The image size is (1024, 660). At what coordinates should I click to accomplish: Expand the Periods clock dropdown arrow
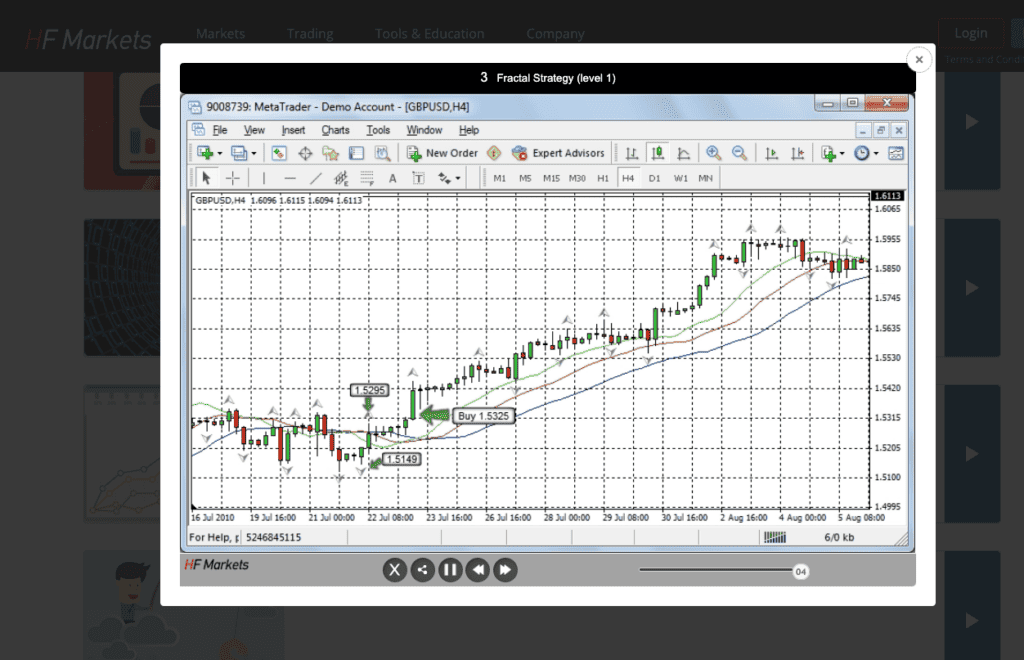point(876,154)
